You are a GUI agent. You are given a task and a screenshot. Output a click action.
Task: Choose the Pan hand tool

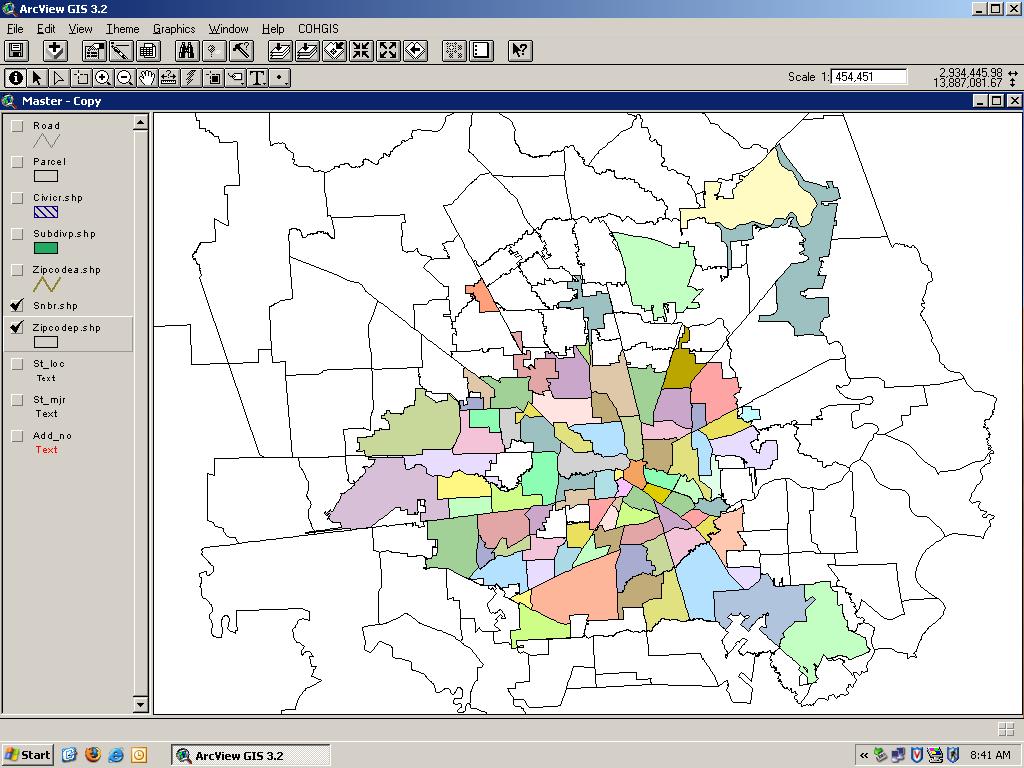point(147,78)
